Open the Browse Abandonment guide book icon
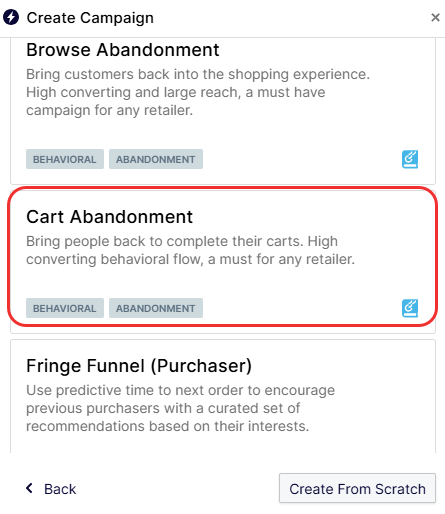This screenshot has height=514, width=445. [410, 159]
